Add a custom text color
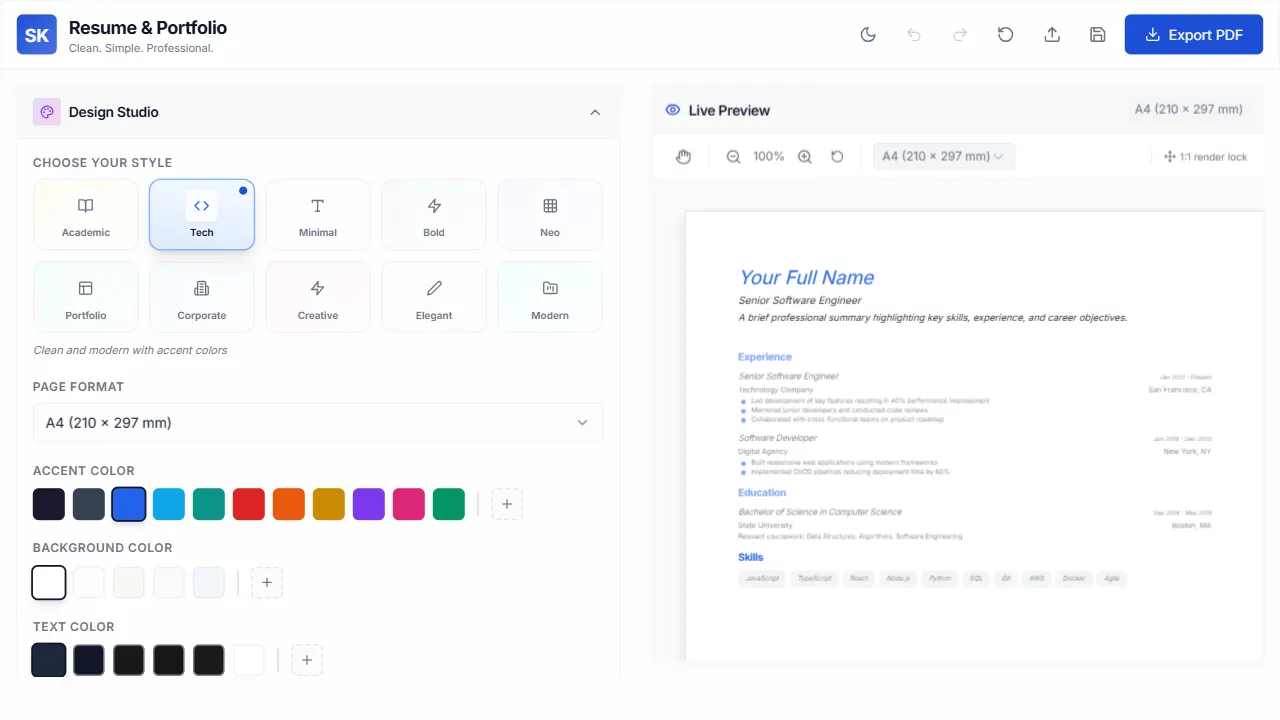 [307, 660]
